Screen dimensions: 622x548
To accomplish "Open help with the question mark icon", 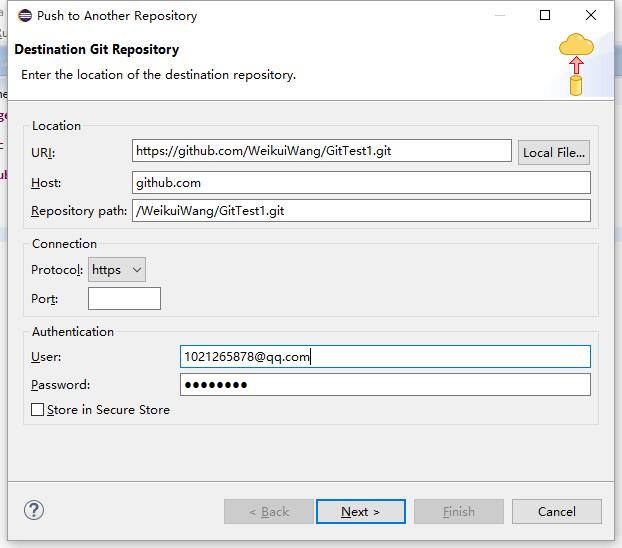I will 34,510.
